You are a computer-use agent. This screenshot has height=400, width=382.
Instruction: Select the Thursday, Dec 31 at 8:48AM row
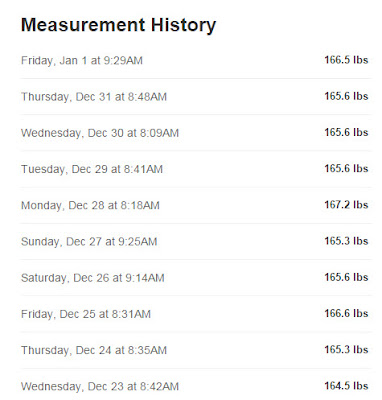196,97
